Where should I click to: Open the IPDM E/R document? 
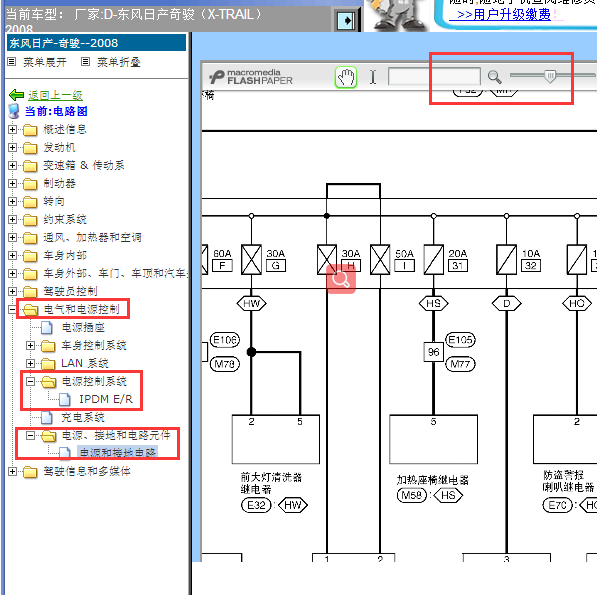point(106,399)
